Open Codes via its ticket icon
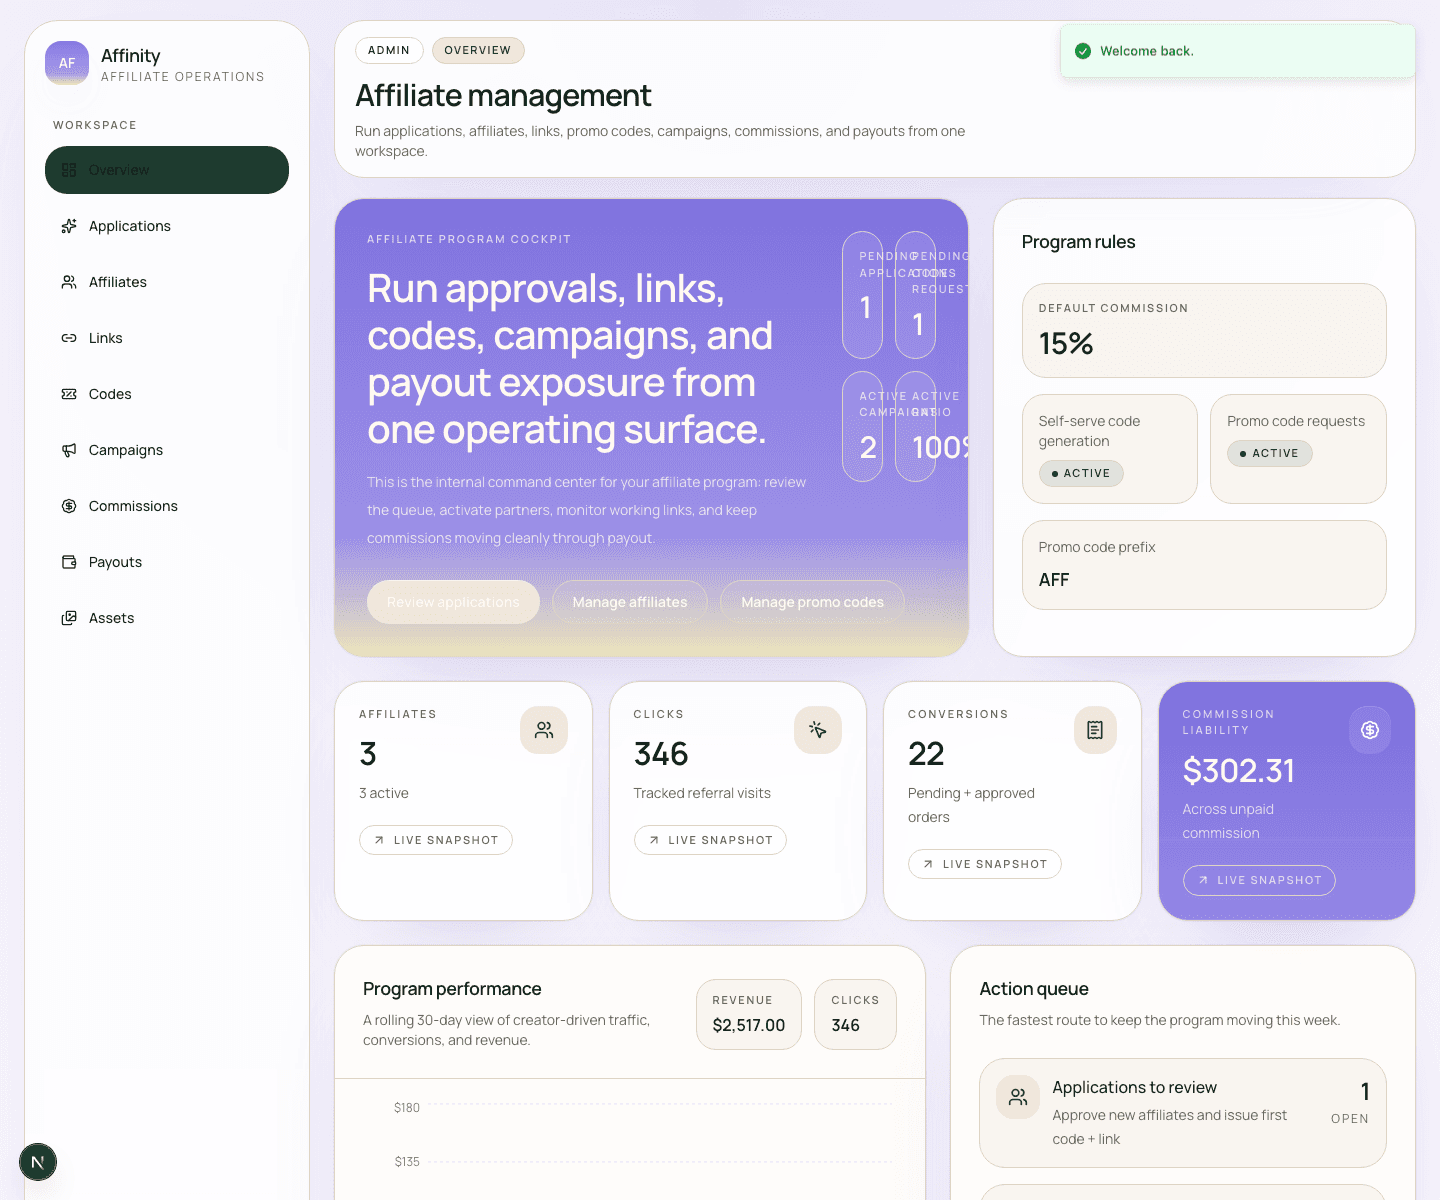The image size is (1440, 1200). click(x=68, y=394)
